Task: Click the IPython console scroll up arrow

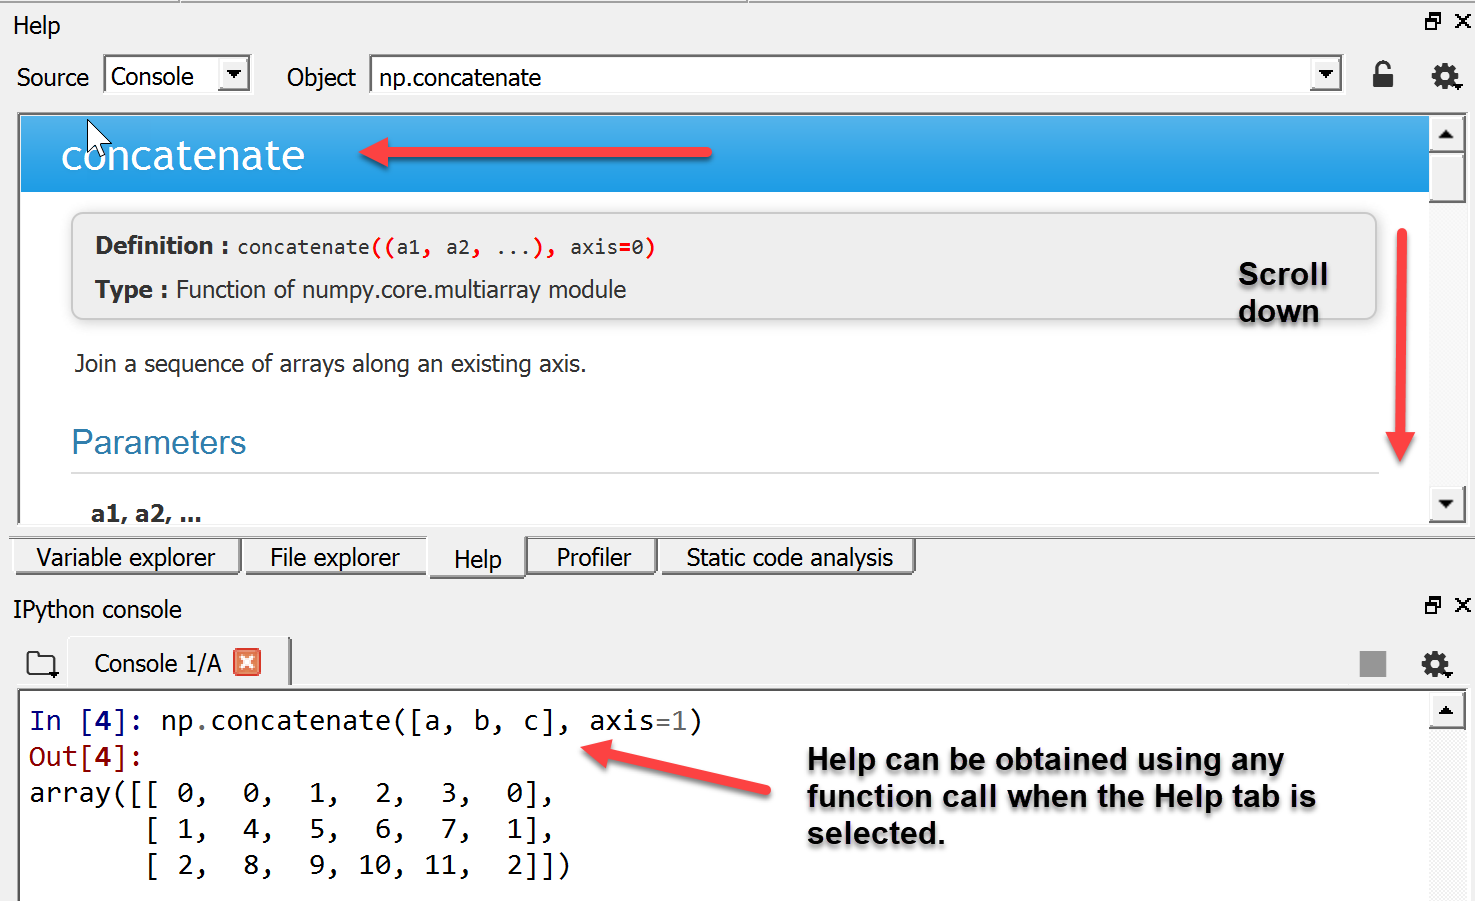Action: click(x=1446, y=711)
